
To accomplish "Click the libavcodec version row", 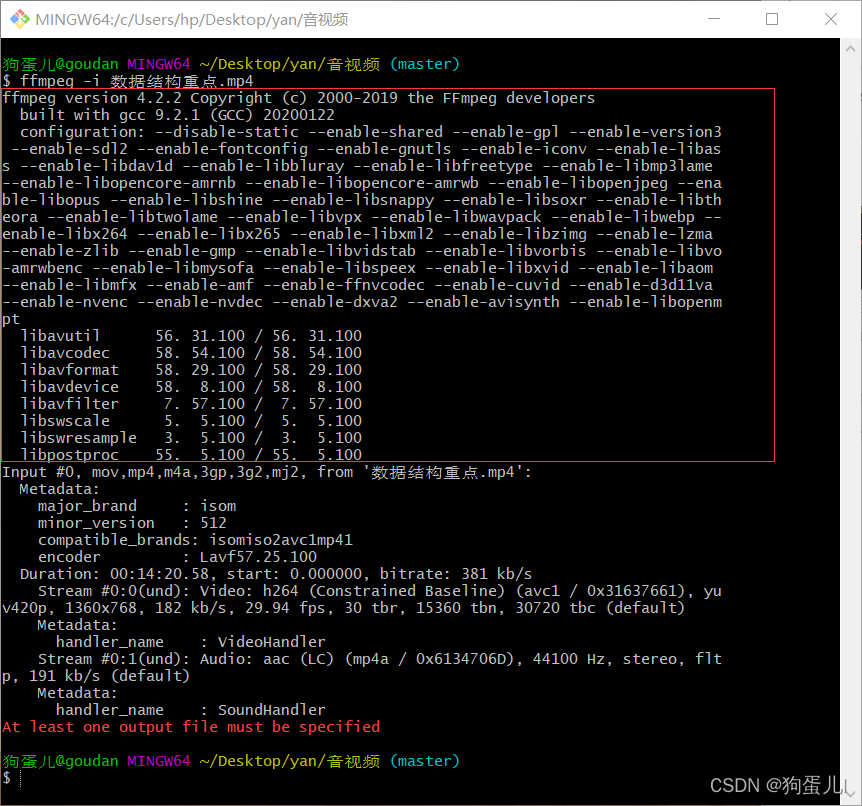I will [x=191, y=353].
